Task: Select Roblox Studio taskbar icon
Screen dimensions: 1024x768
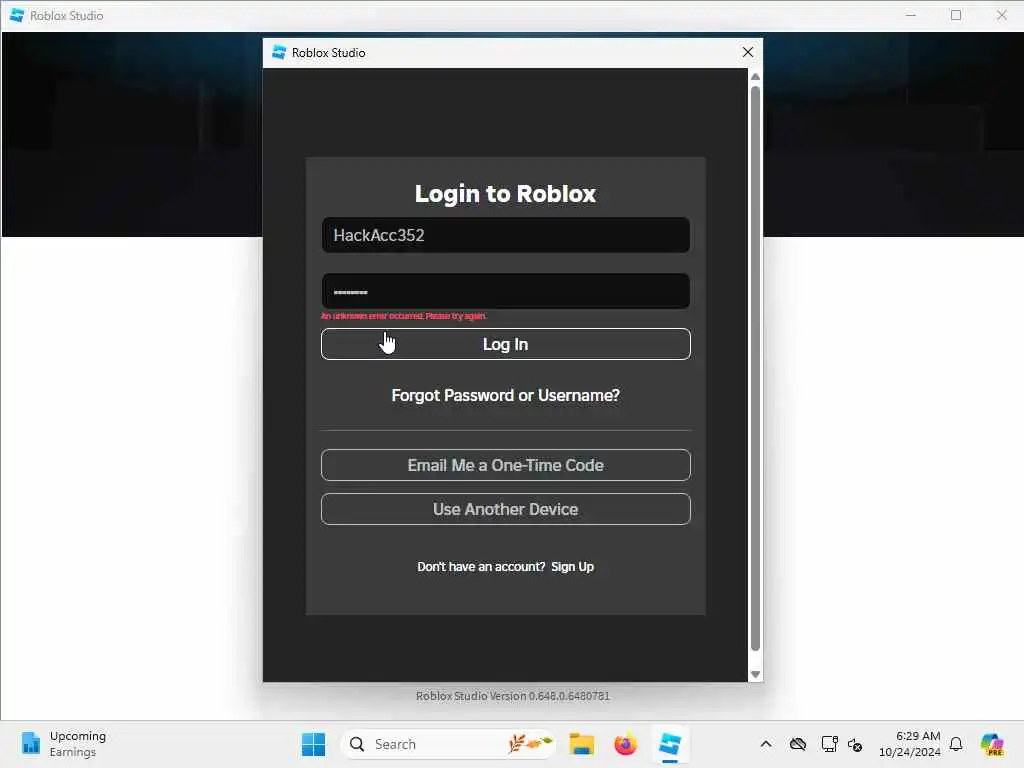Action: [x=670, y=744]
